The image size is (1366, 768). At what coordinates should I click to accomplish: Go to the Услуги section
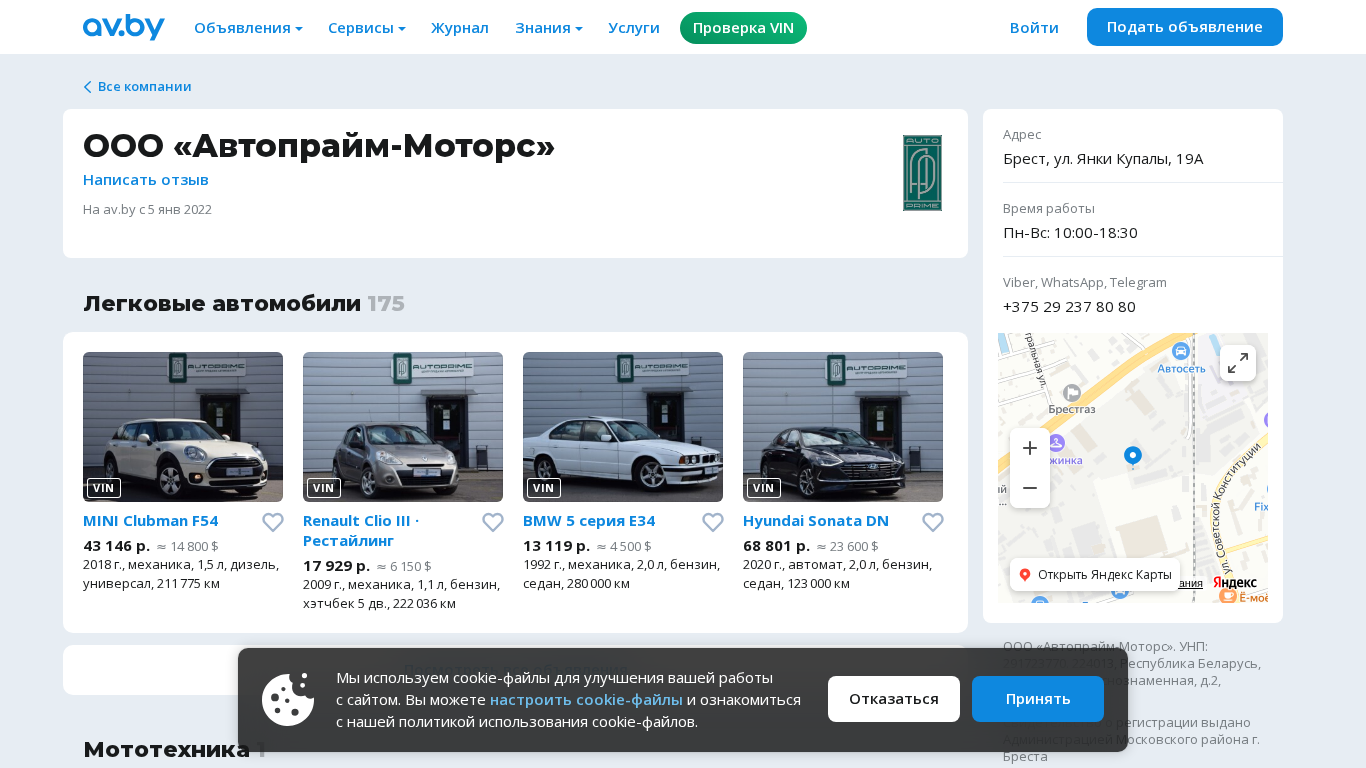point(634,28)
